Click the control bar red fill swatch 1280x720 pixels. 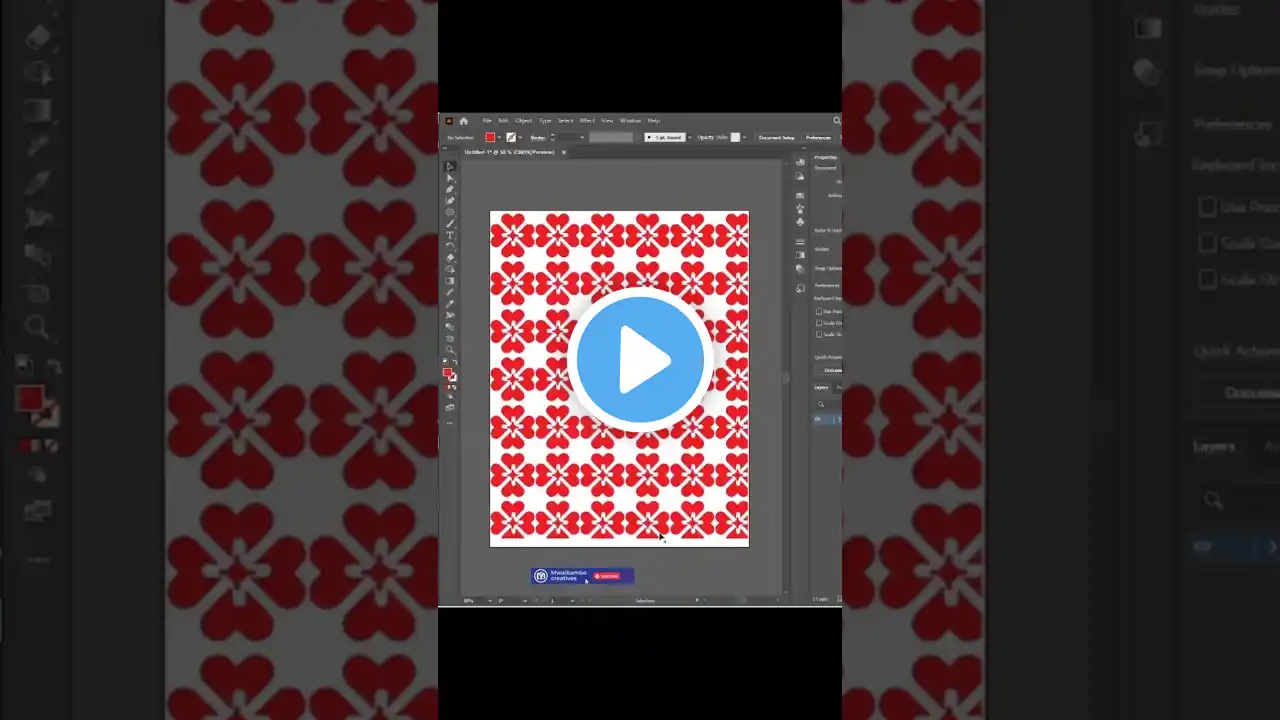point(490,138)
